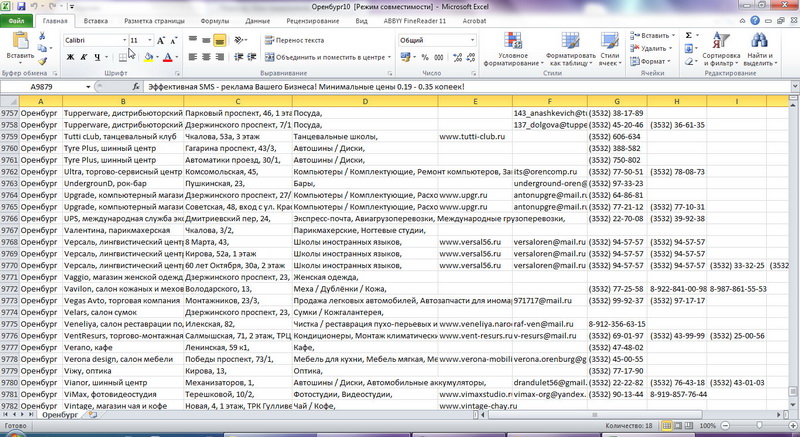
Task: Align cell text to the left
Action: pyautogui.click(x=193, y=57)
